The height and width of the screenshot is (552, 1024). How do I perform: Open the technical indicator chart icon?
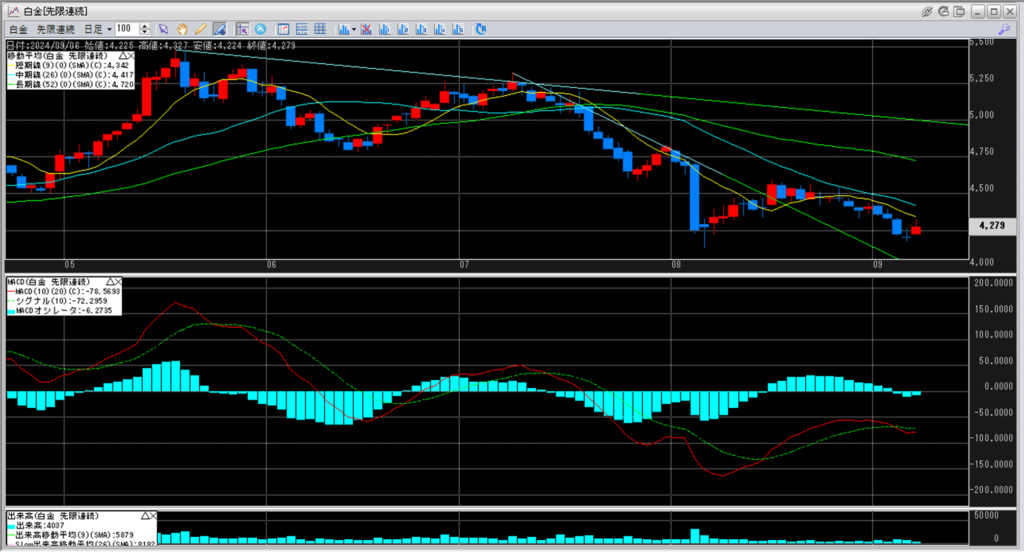pos(344,29)
